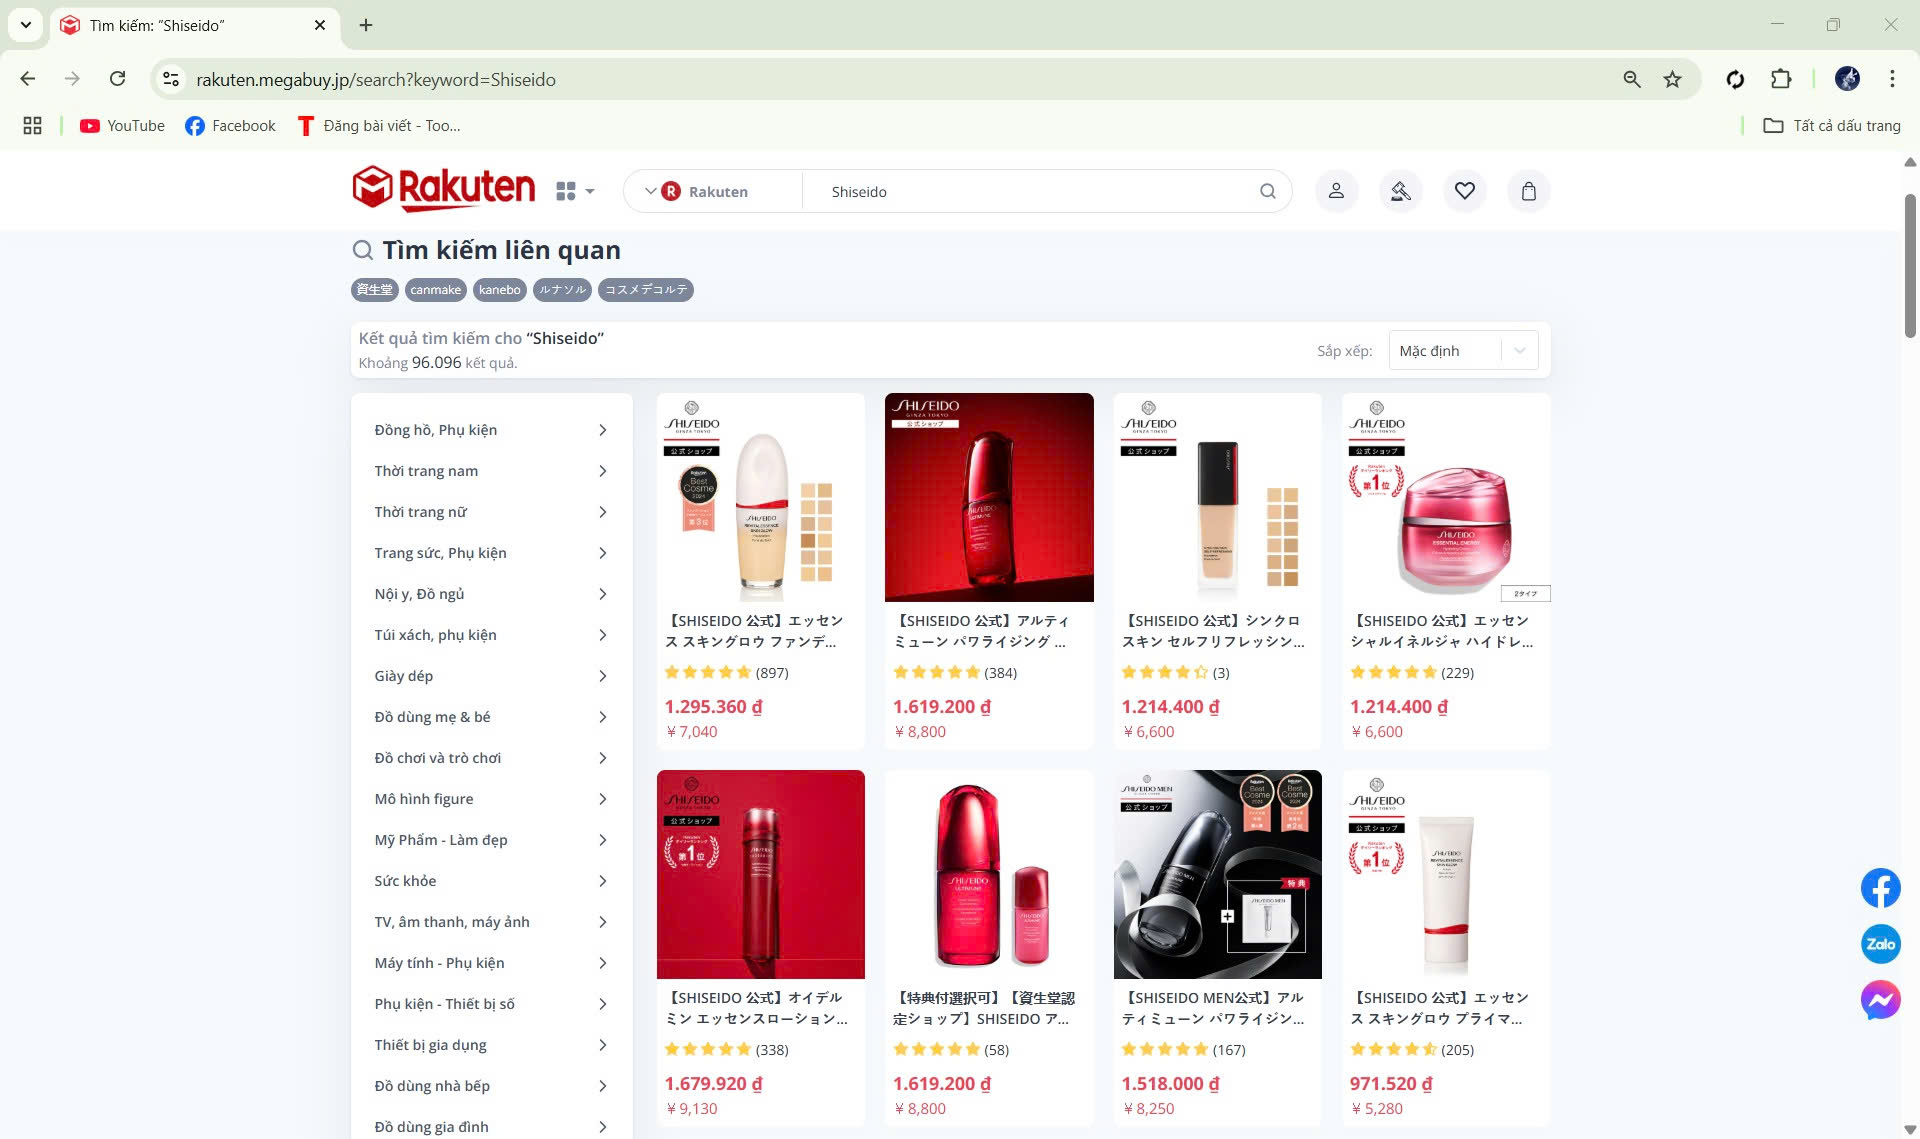The height and width of the screenshot is (1139, 1920).
Task: Open the Chrome profile avatar
Action: (1847, 79)
